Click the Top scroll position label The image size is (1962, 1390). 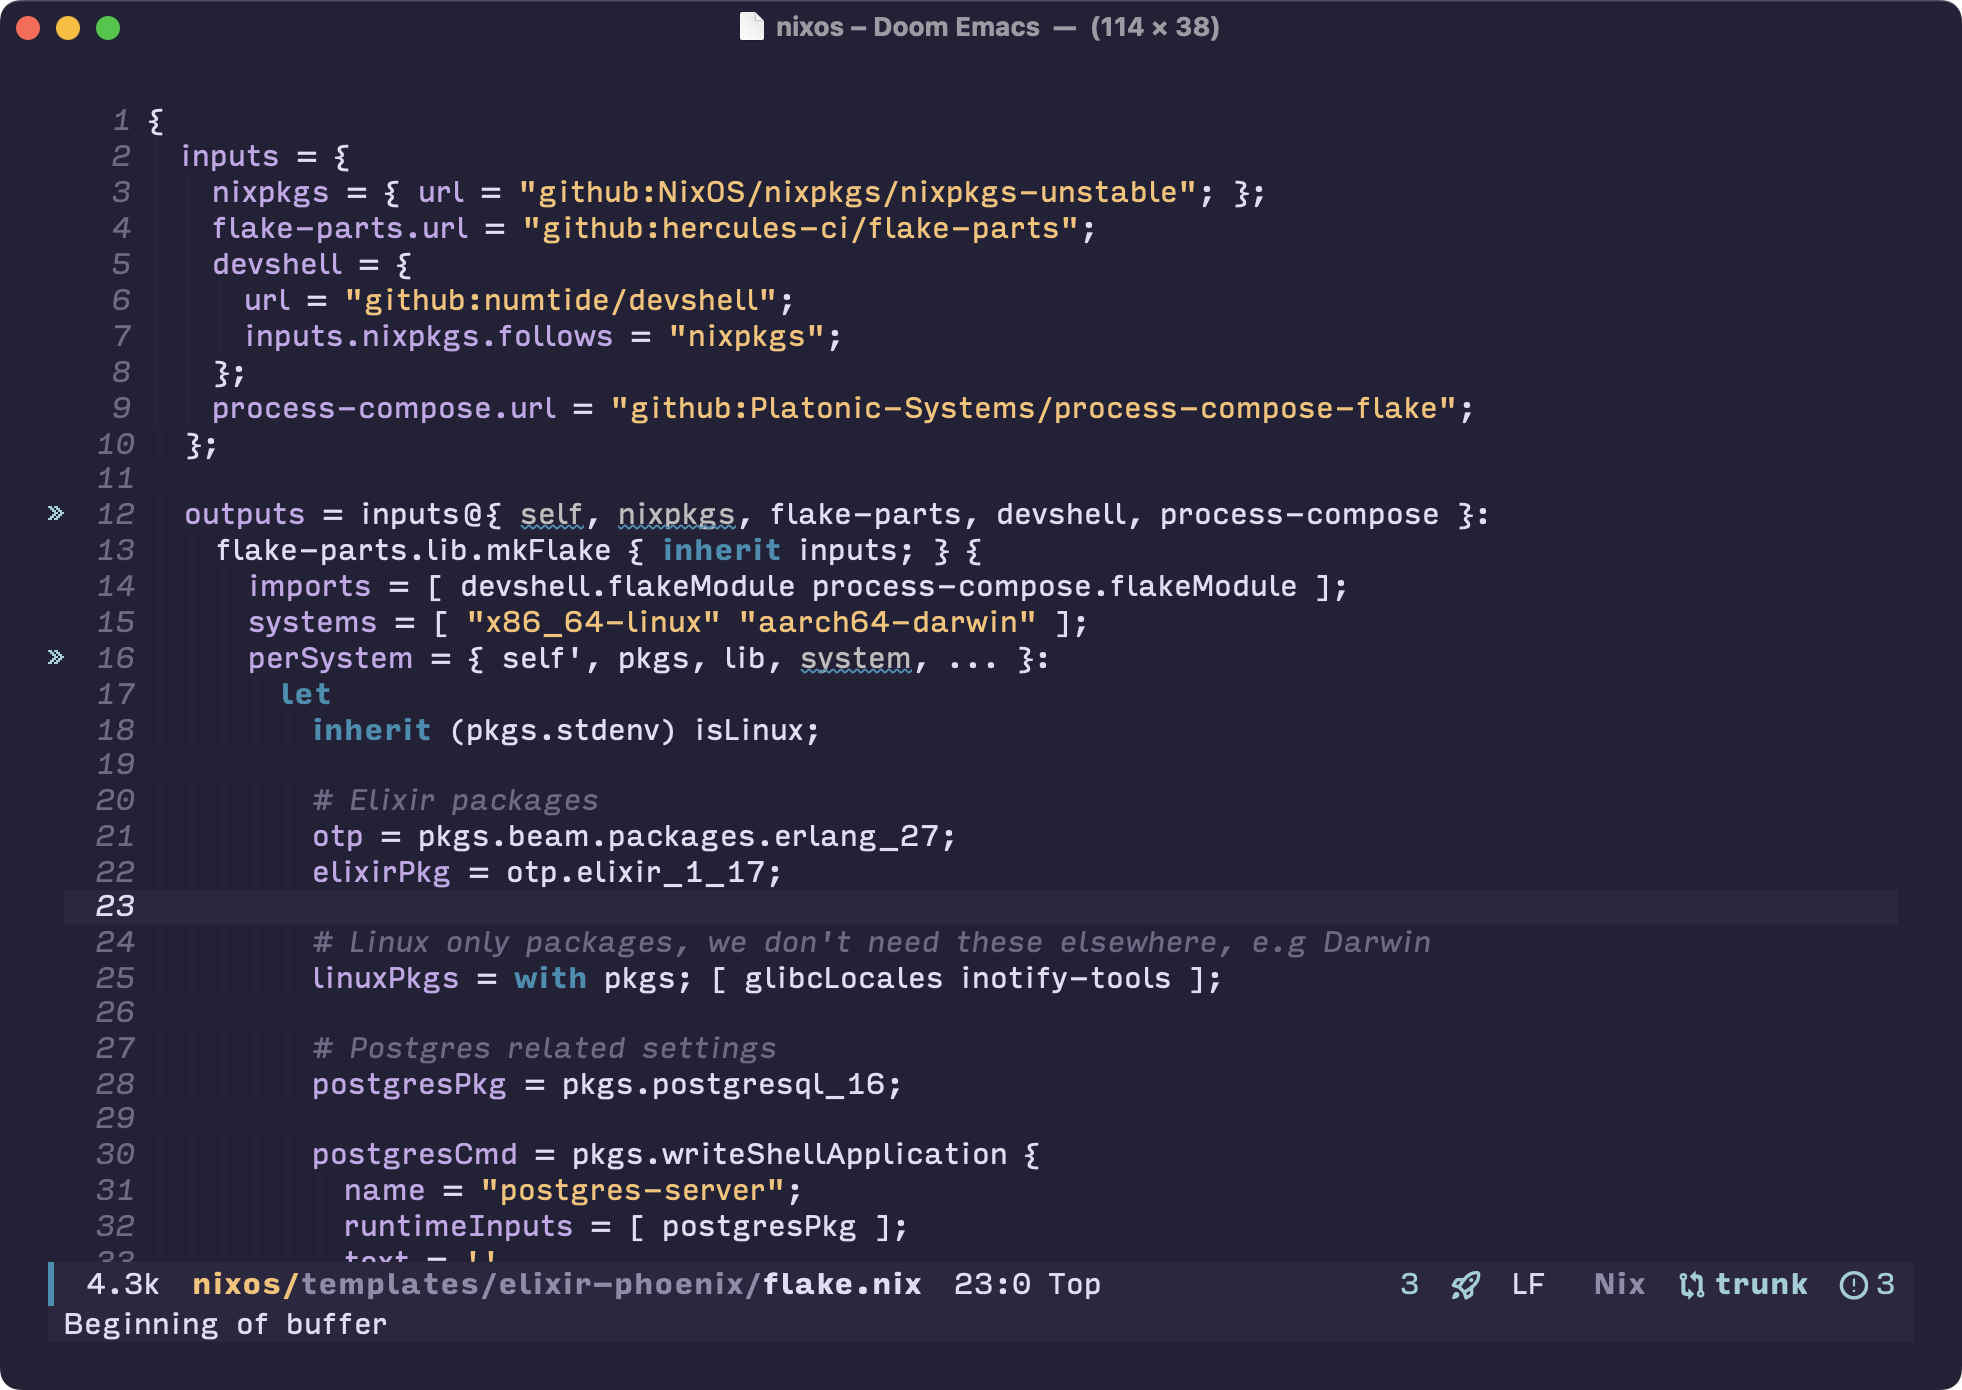(1075, 1285)
